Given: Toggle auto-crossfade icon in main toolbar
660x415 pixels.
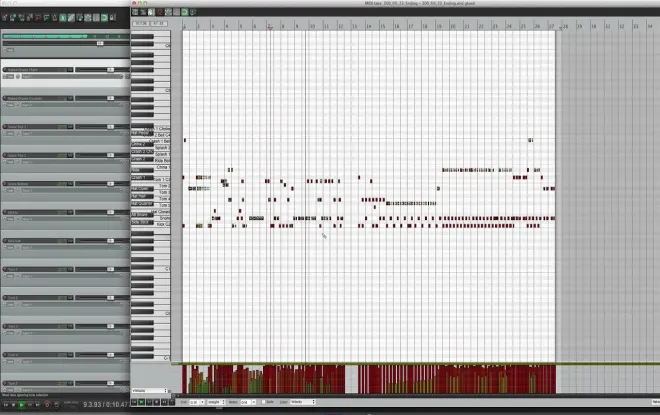Looking at the screenshot, I should pos(63,18).
